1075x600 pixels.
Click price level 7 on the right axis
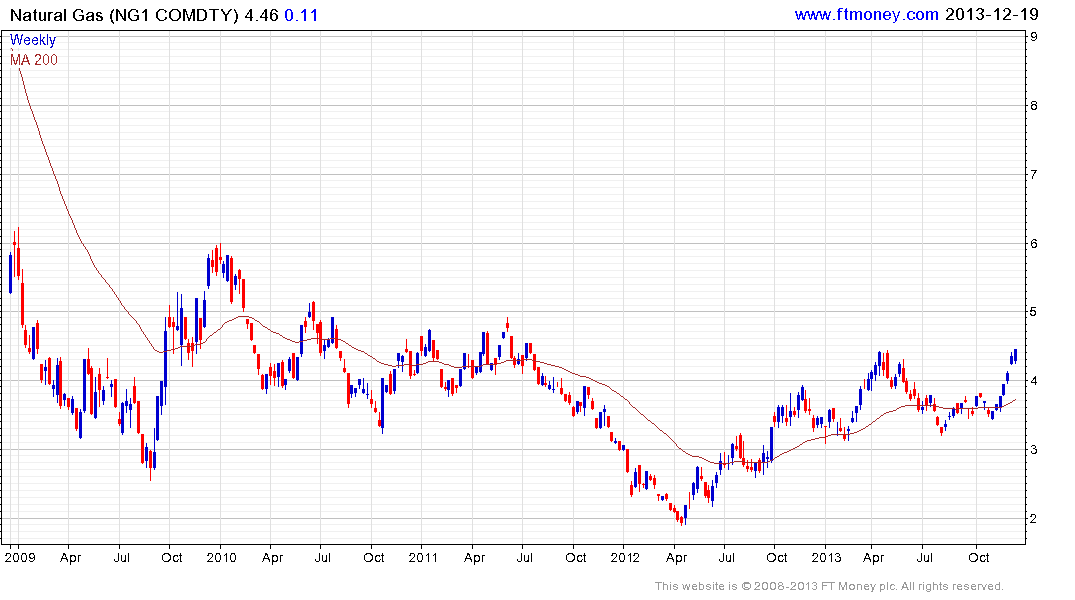pyautogui.click(x=1033, y=175)
